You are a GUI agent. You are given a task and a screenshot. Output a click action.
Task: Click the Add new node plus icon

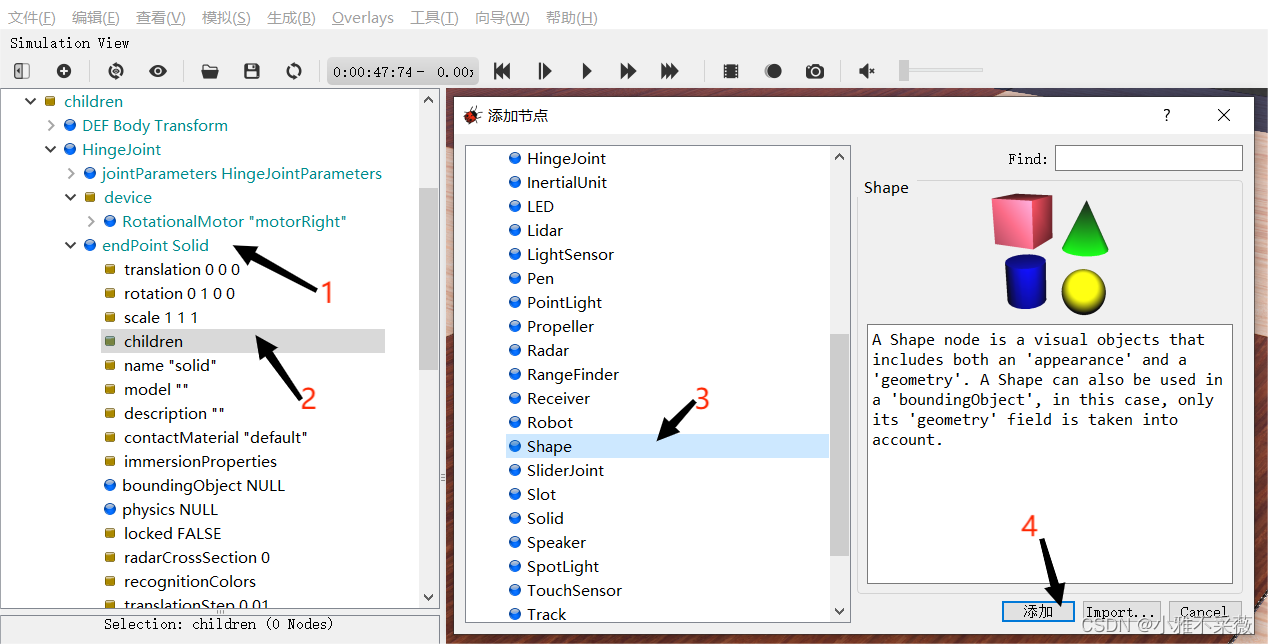click(x=64, y=71)
